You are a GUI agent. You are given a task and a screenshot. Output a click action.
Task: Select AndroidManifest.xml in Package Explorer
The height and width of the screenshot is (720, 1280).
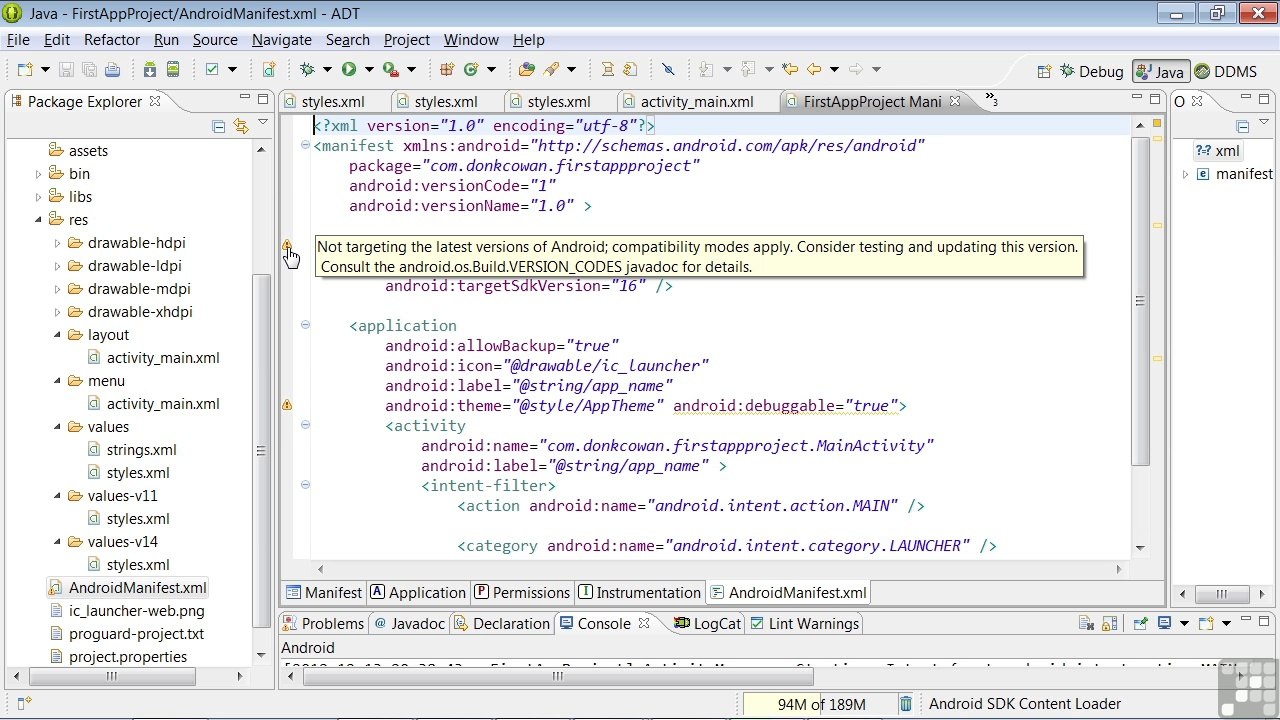pyautogui.click(x=137, y=588)
